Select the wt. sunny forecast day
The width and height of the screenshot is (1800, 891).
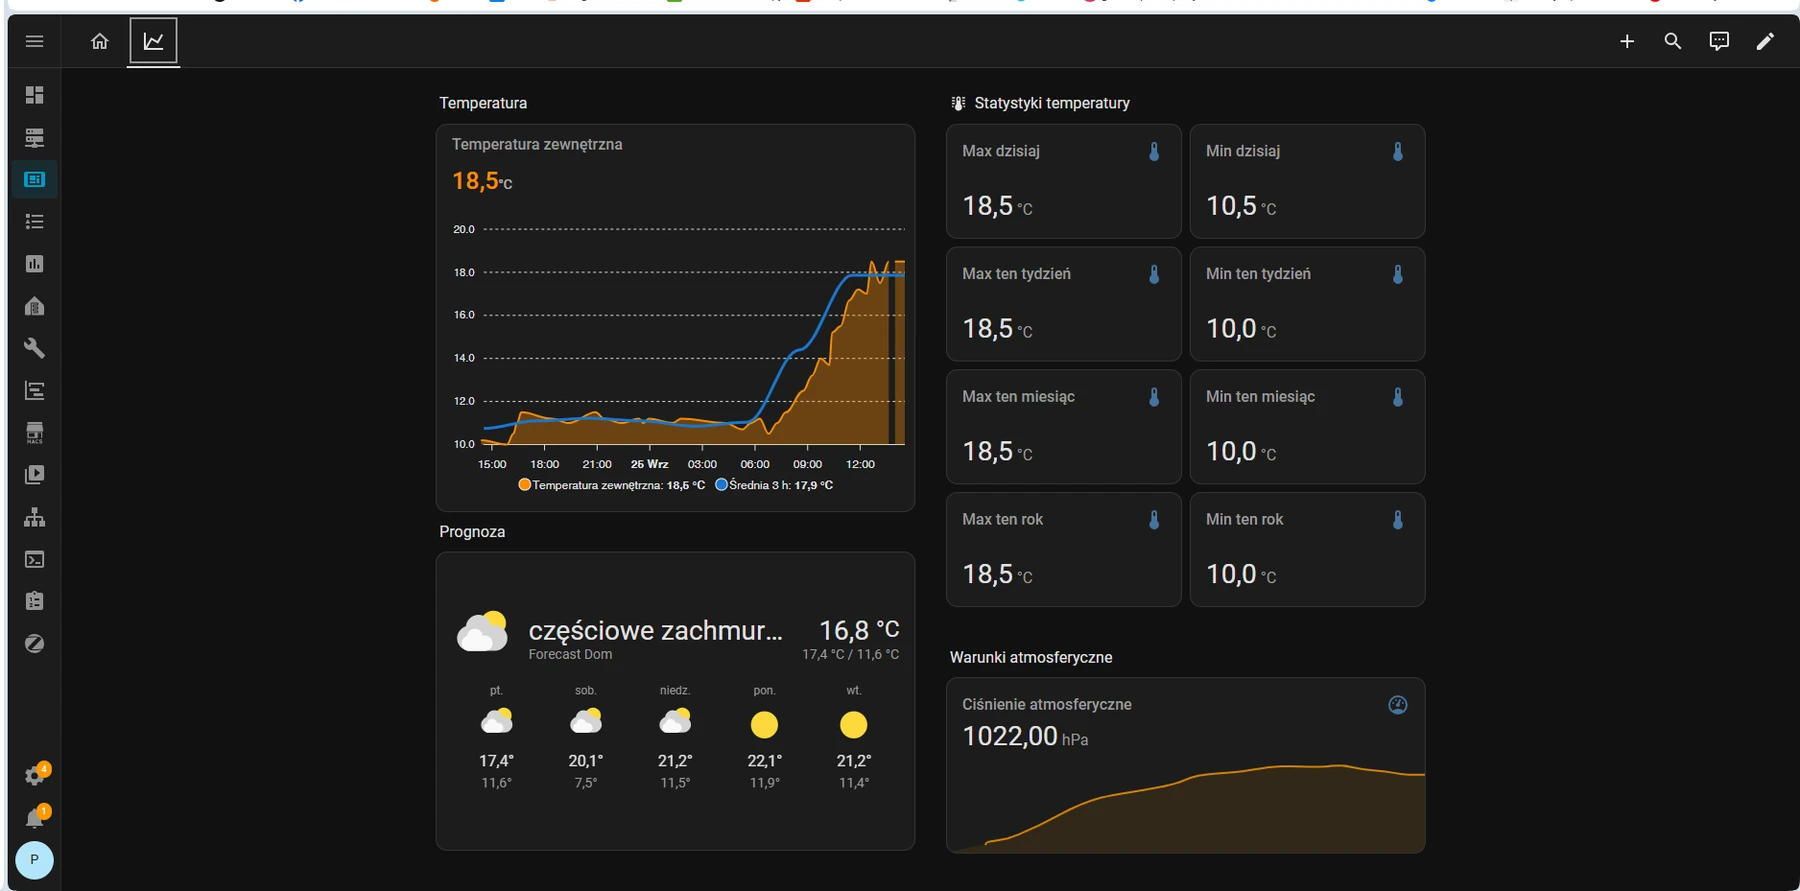[853, 738]
